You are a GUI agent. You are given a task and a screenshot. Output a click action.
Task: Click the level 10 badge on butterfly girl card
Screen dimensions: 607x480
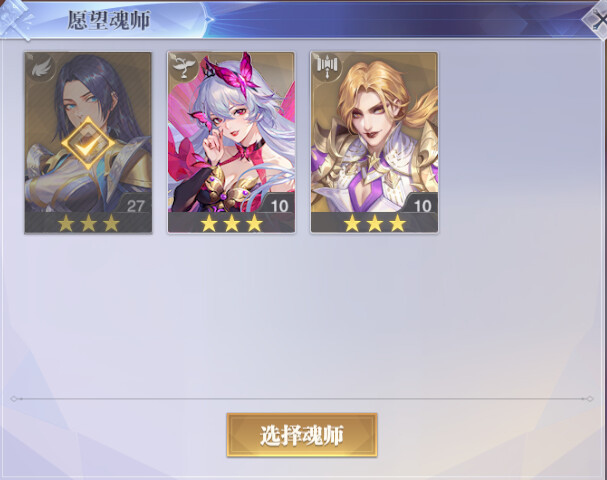[279, 206]
